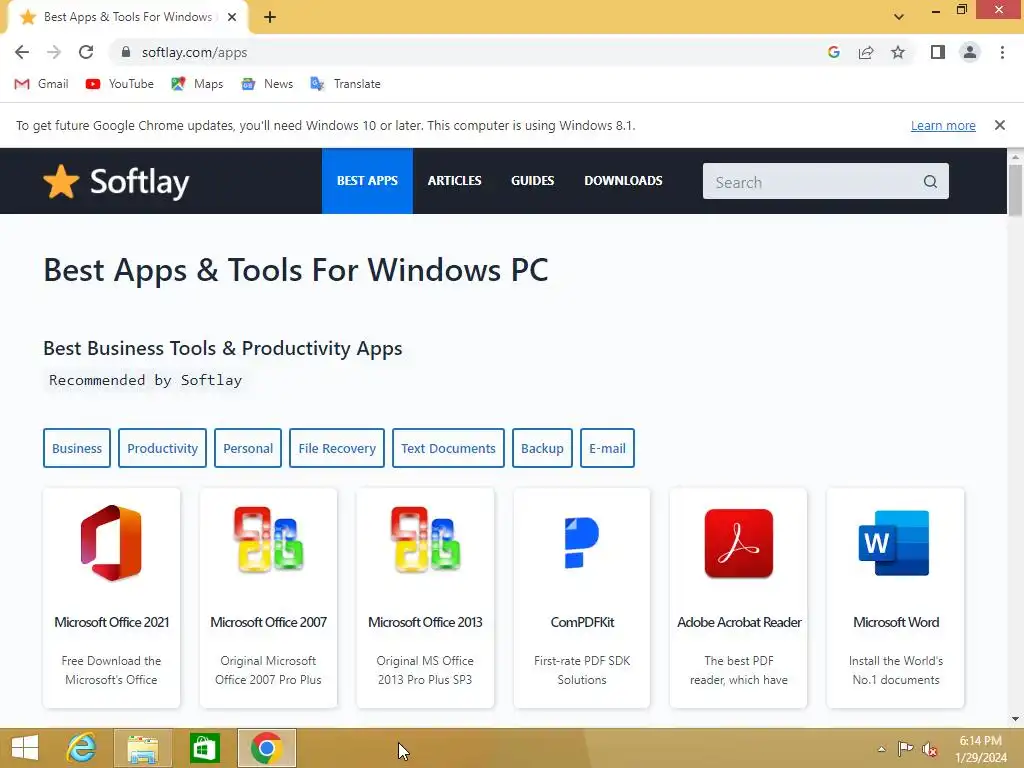Image resolution: width=1024 pixels, height=768 pixels.
Task: Click the lock icon in address bar
Action: (126, 52)
